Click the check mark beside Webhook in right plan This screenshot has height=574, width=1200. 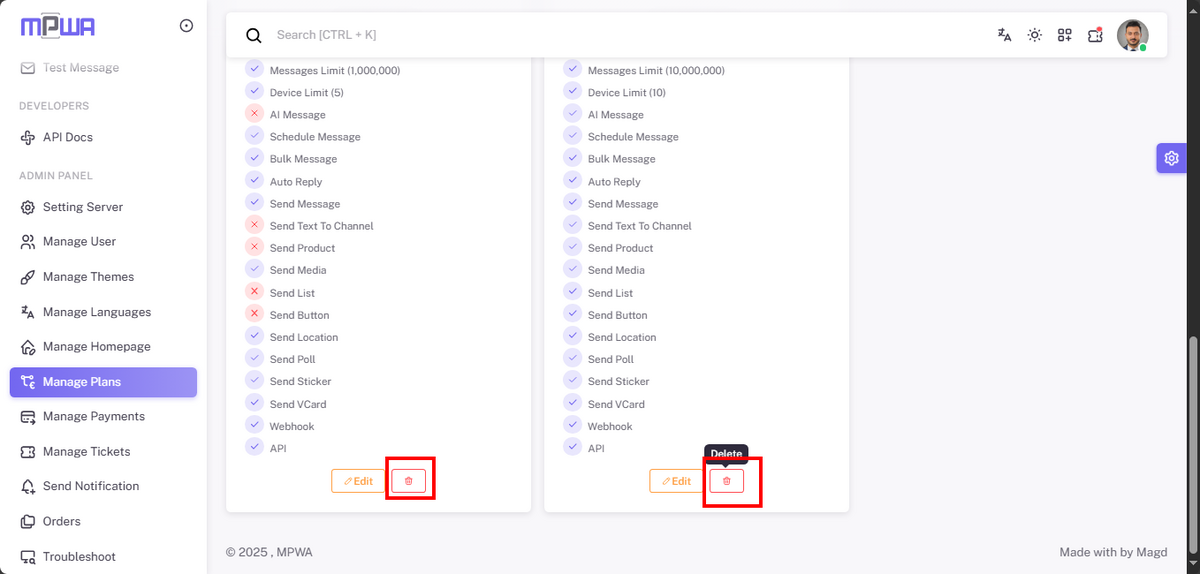572,425
